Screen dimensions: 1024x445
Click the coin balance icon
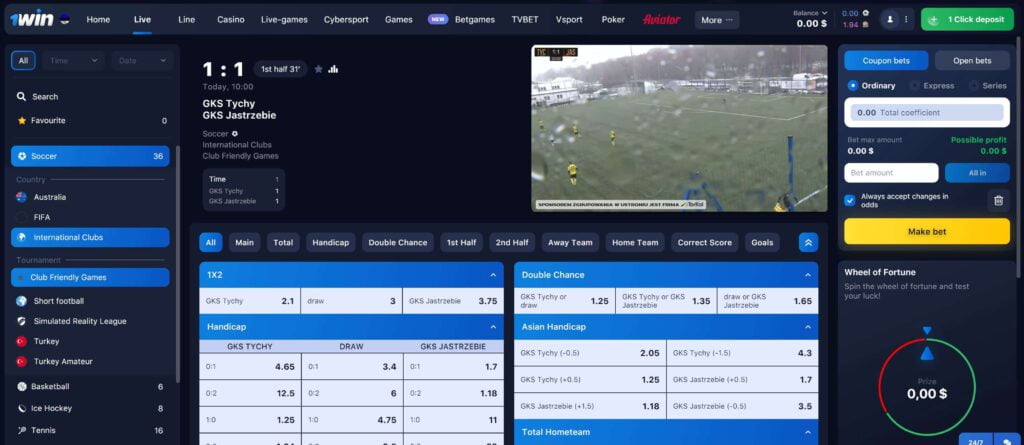[x=865, y=13]
